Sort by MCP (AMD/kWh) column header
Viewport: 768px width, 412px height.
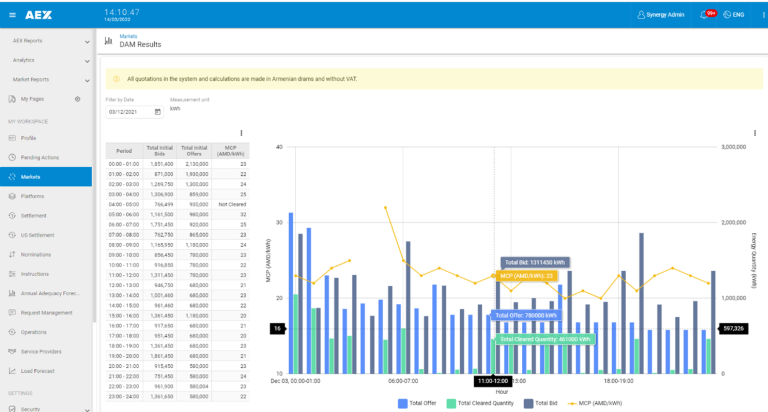coord(230,151)
